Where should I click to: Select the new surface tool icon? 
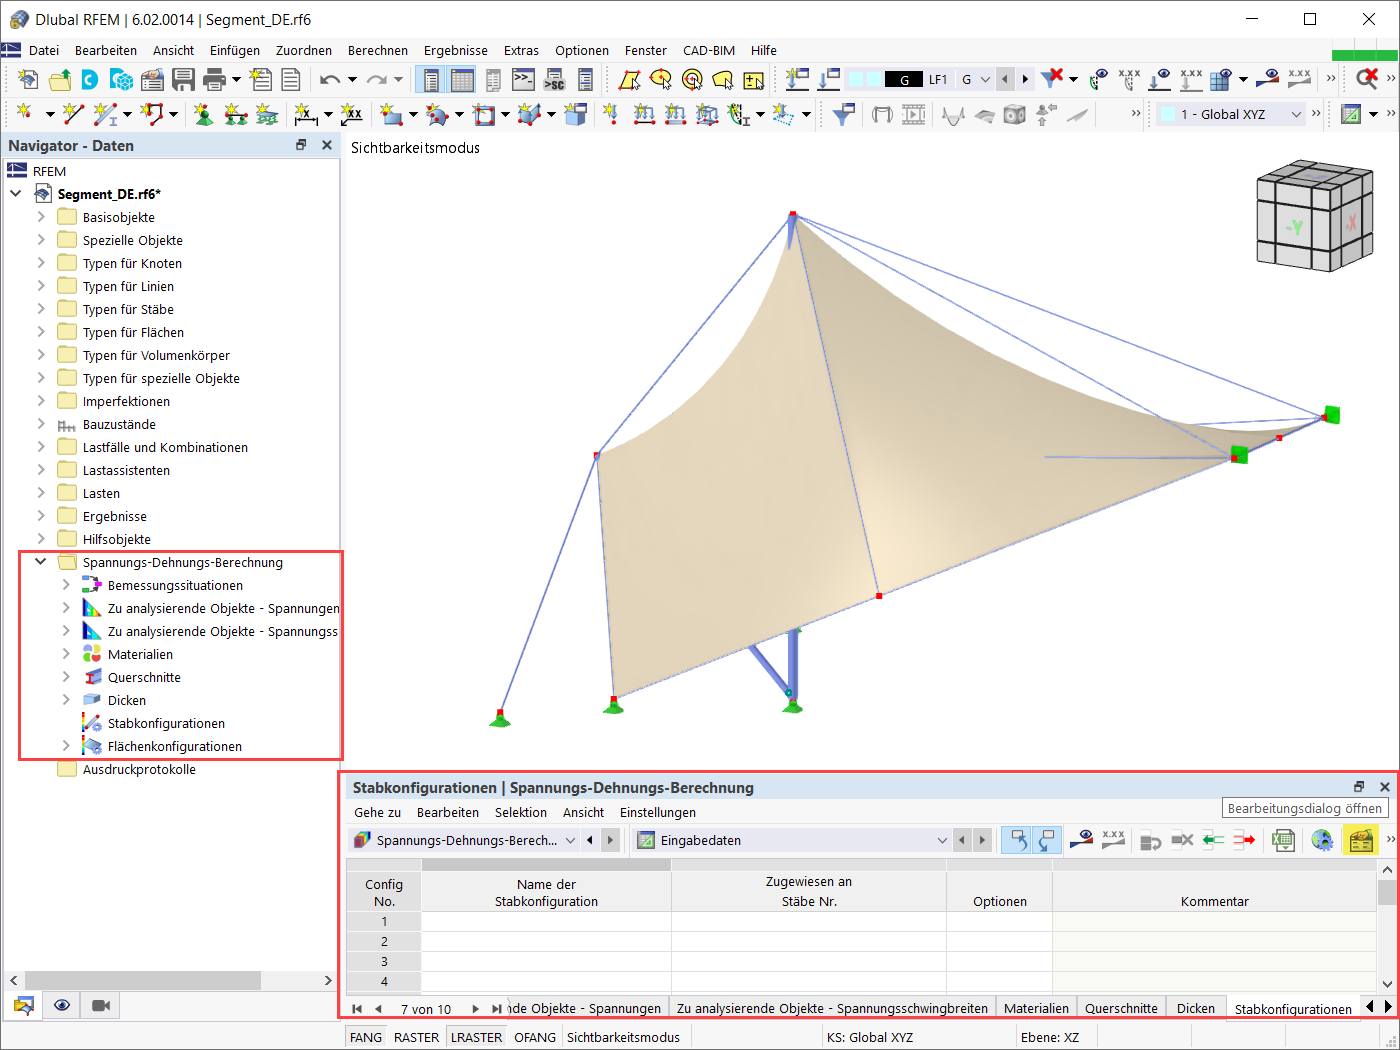391,115
